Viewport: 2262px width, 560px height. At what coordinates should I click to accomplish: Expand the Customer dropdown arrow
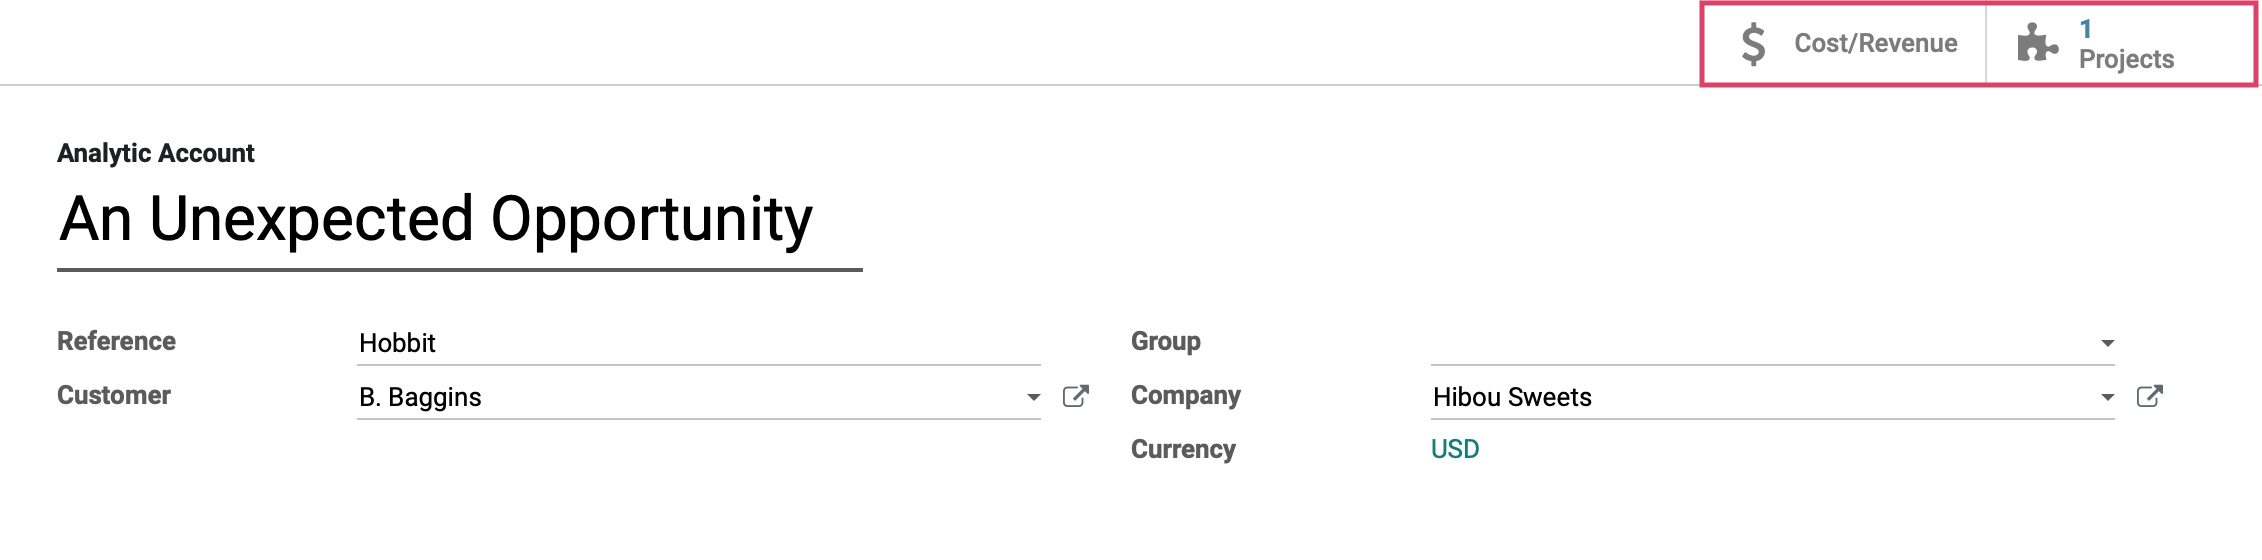[1033, 397]
